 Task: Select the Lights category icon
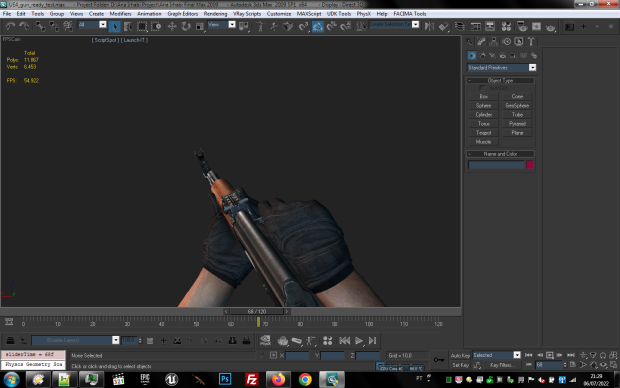(x=492, y=55)
